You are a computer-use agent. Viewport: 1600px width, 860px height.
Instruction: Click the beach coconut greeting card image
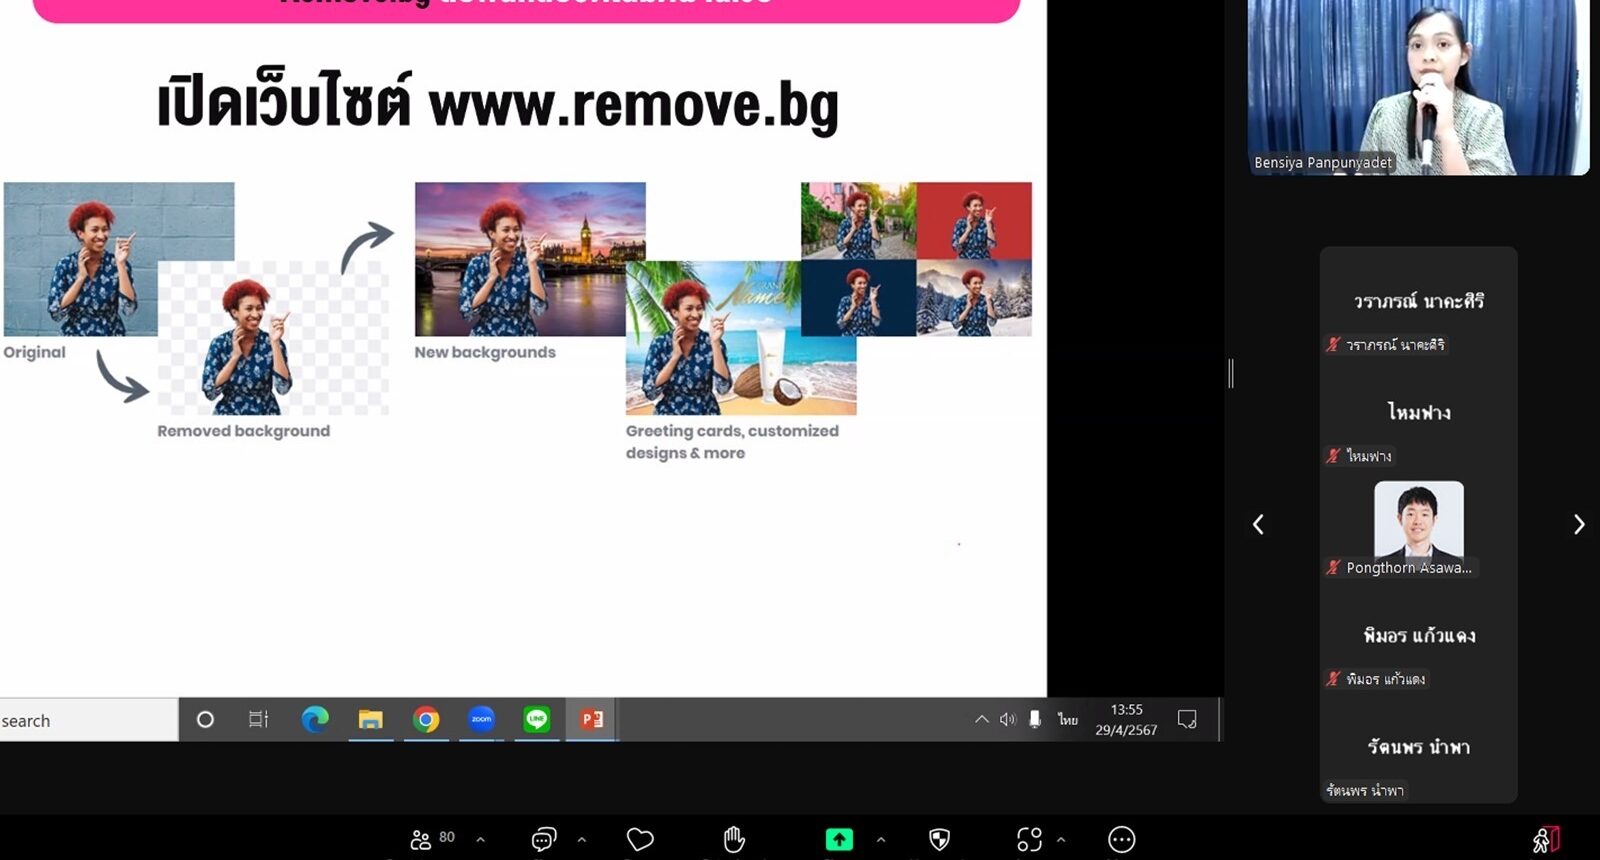point(741,338)
